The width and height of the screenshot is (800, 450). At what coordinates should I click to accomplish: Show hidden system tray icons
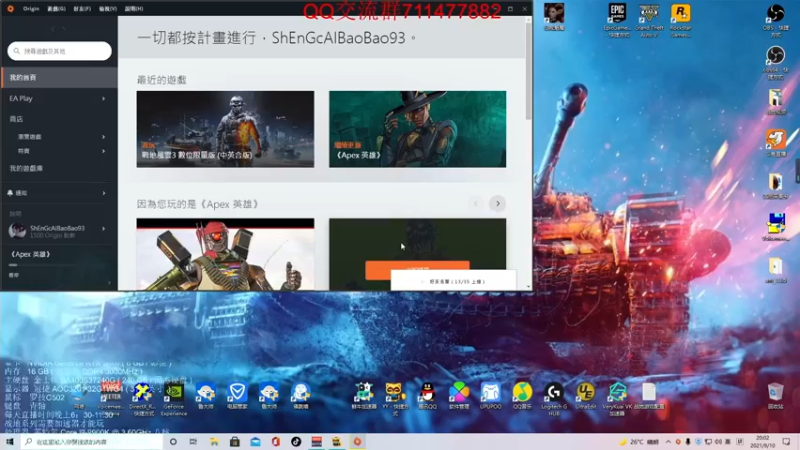point(668,441)
